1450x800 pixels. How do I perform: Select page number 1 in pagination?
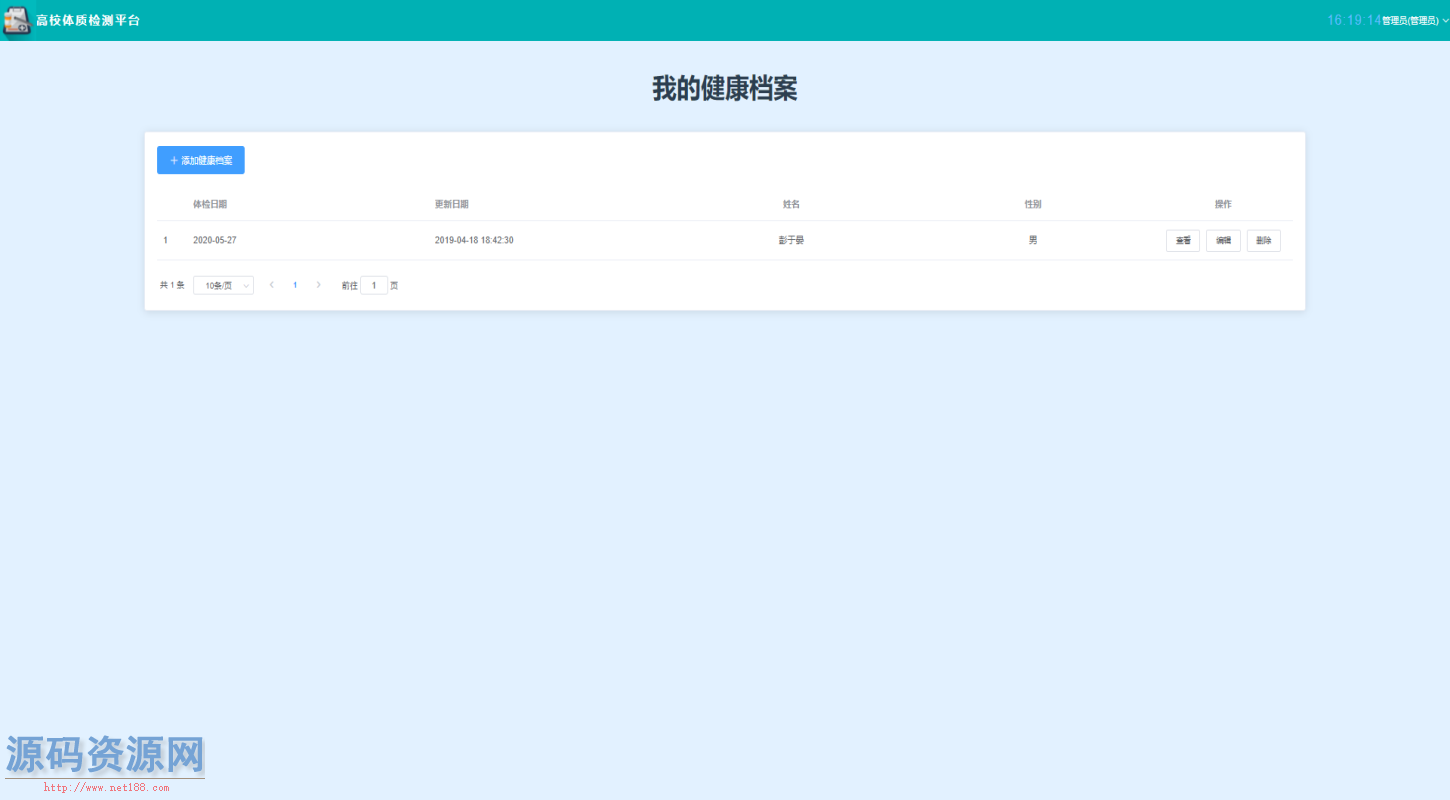(295, 285)
